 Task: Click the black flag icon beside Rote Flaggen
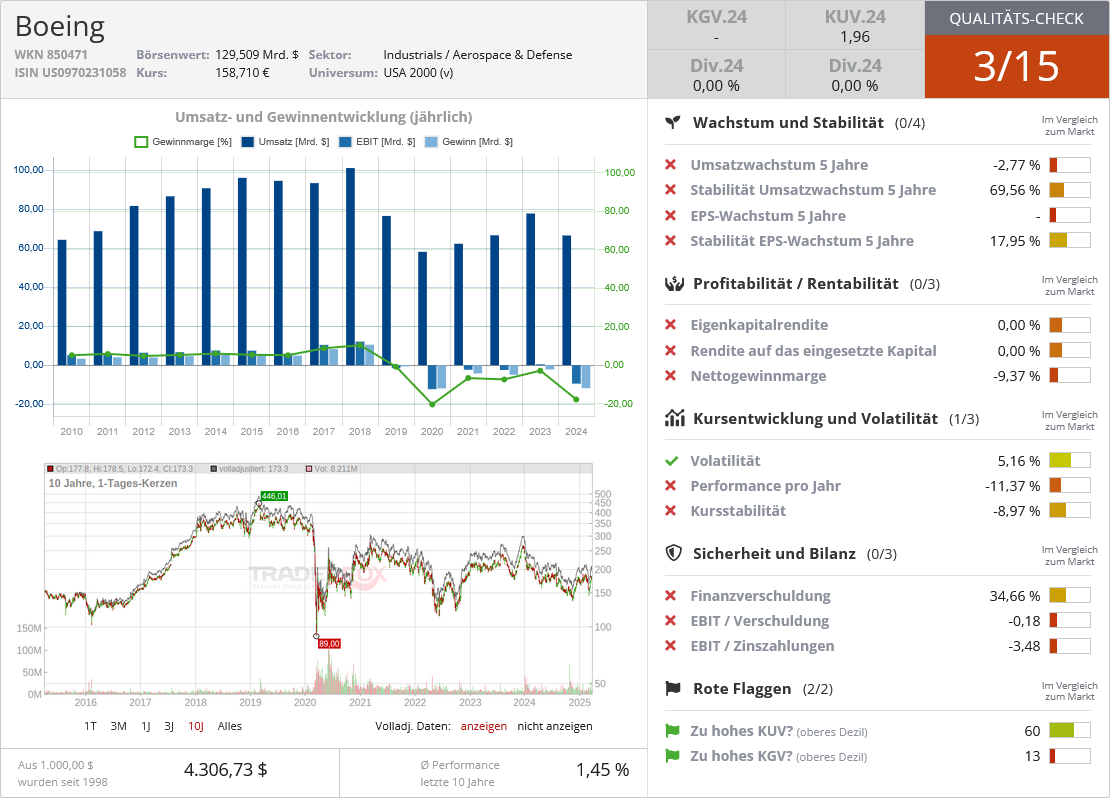(673, 688)
